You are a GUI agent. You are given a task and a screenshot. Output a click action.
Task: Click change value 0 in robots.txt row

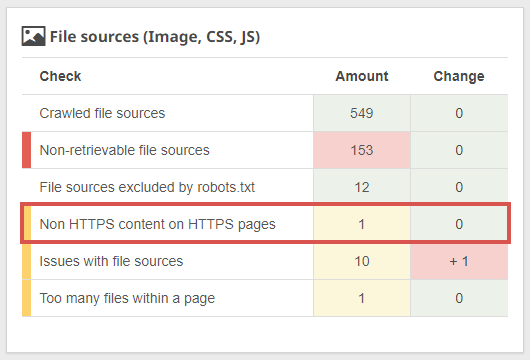click(x=459, y=187)
